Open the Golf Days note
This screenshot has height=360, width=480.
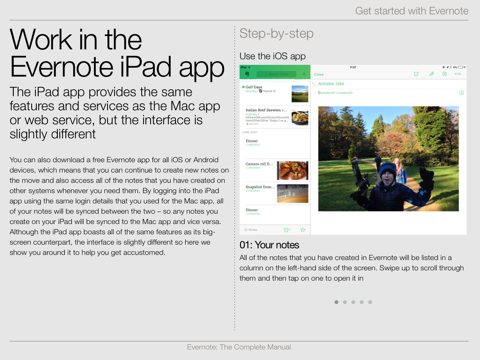275,94
